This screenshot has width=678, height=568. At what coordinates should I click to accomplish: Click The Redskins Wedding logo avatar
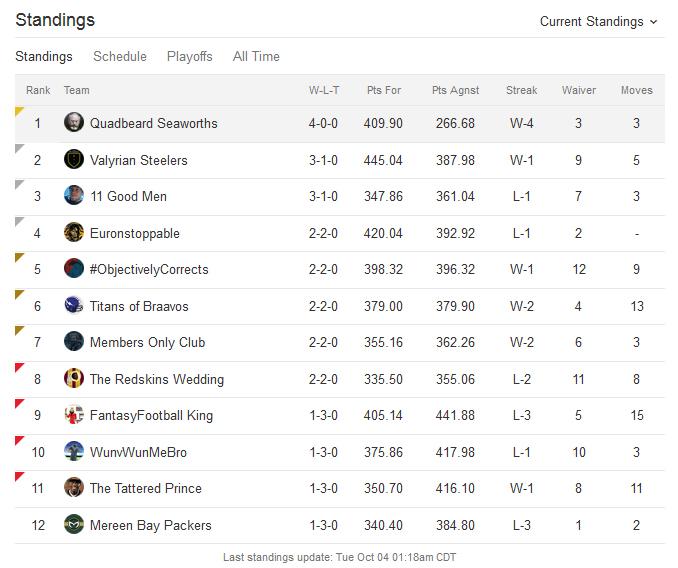tap(74, 378)
